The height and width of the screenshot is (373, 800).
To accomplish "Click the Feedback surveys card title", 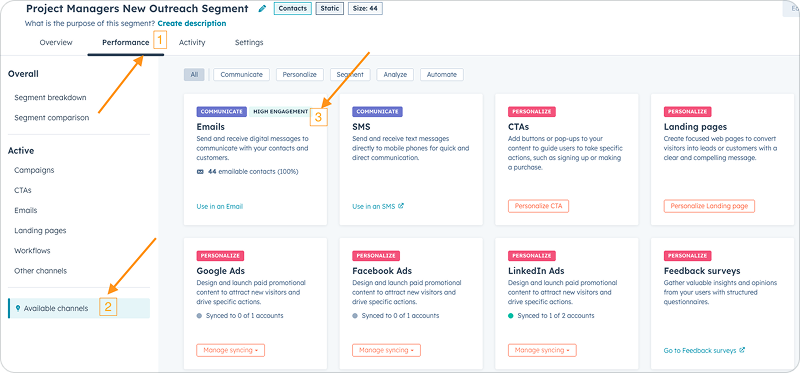I will click(x=702, y=271).
